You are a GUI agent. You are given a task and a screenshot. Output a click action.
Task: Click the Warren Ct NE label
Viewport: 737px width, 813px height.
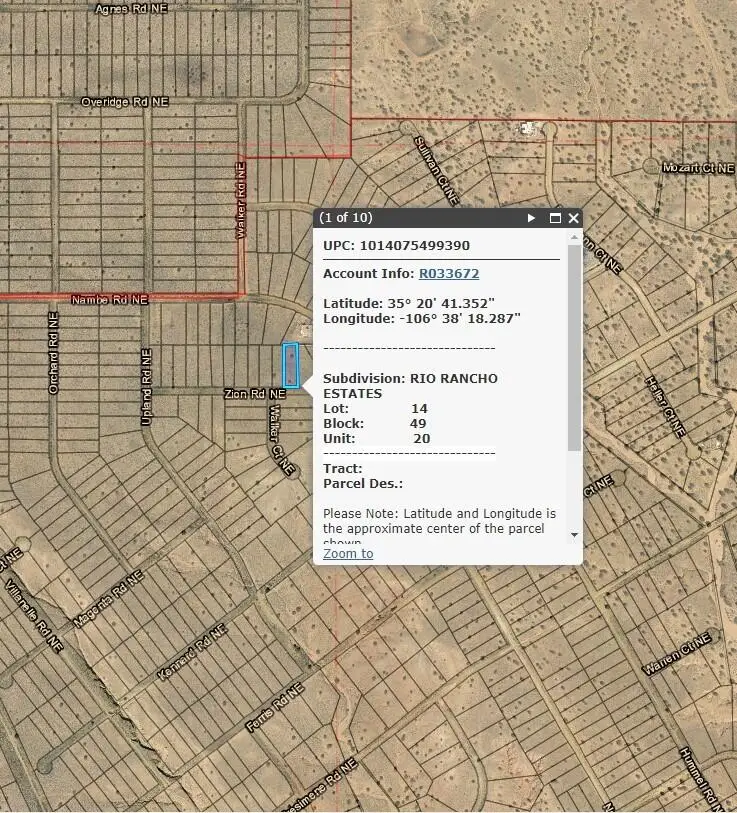(x=677, y=653)
